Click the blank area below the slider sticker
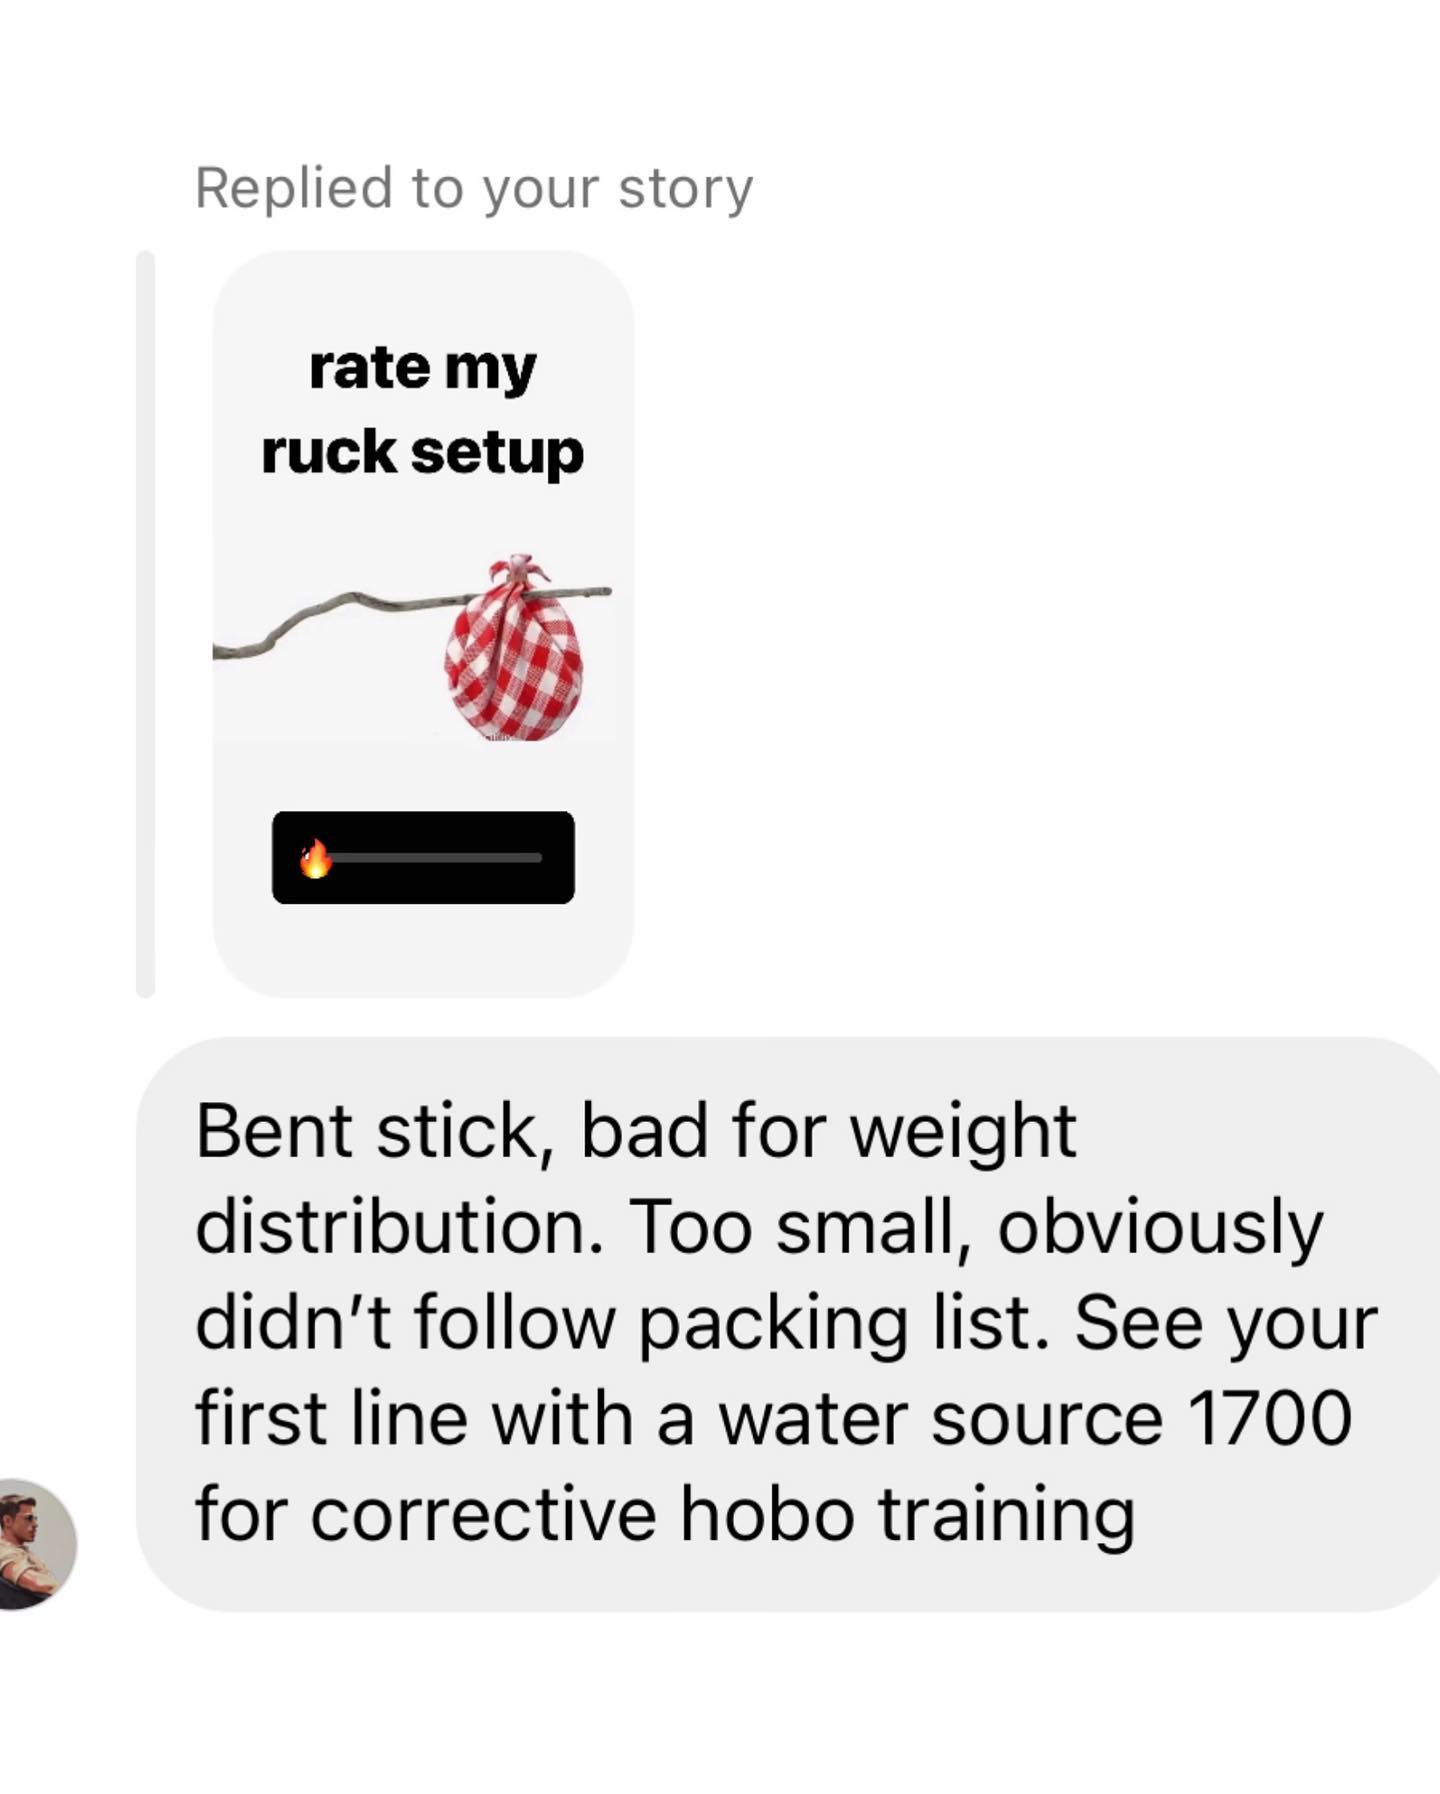Screen dimensions: 1440x1794 [423, 950]
